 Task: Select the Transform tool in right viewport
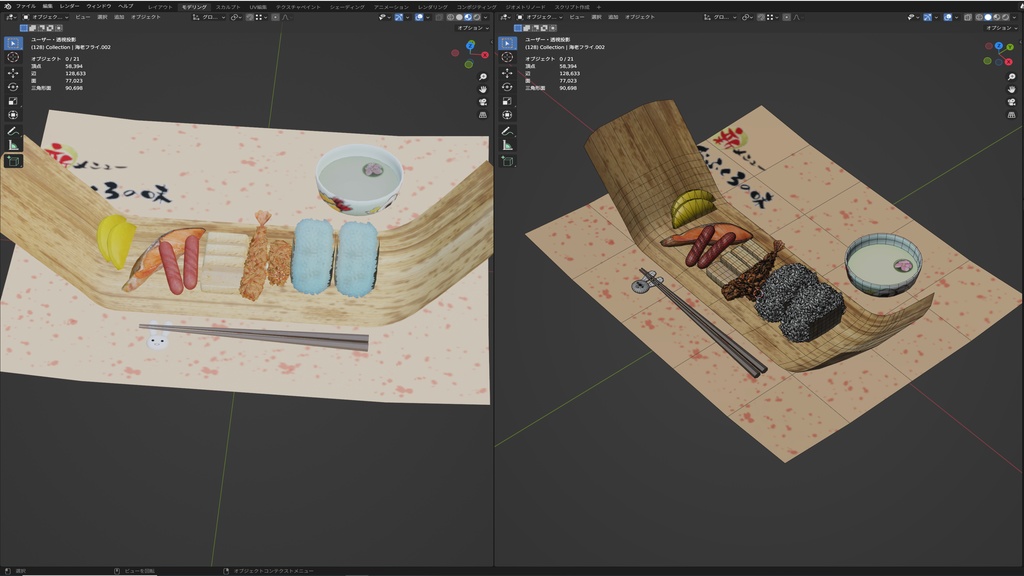(x=507, y=115)
